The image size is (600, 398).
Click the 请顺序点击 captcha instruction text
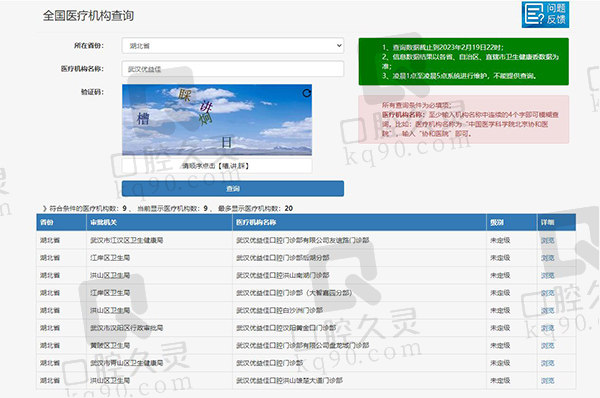click(216, 166)
